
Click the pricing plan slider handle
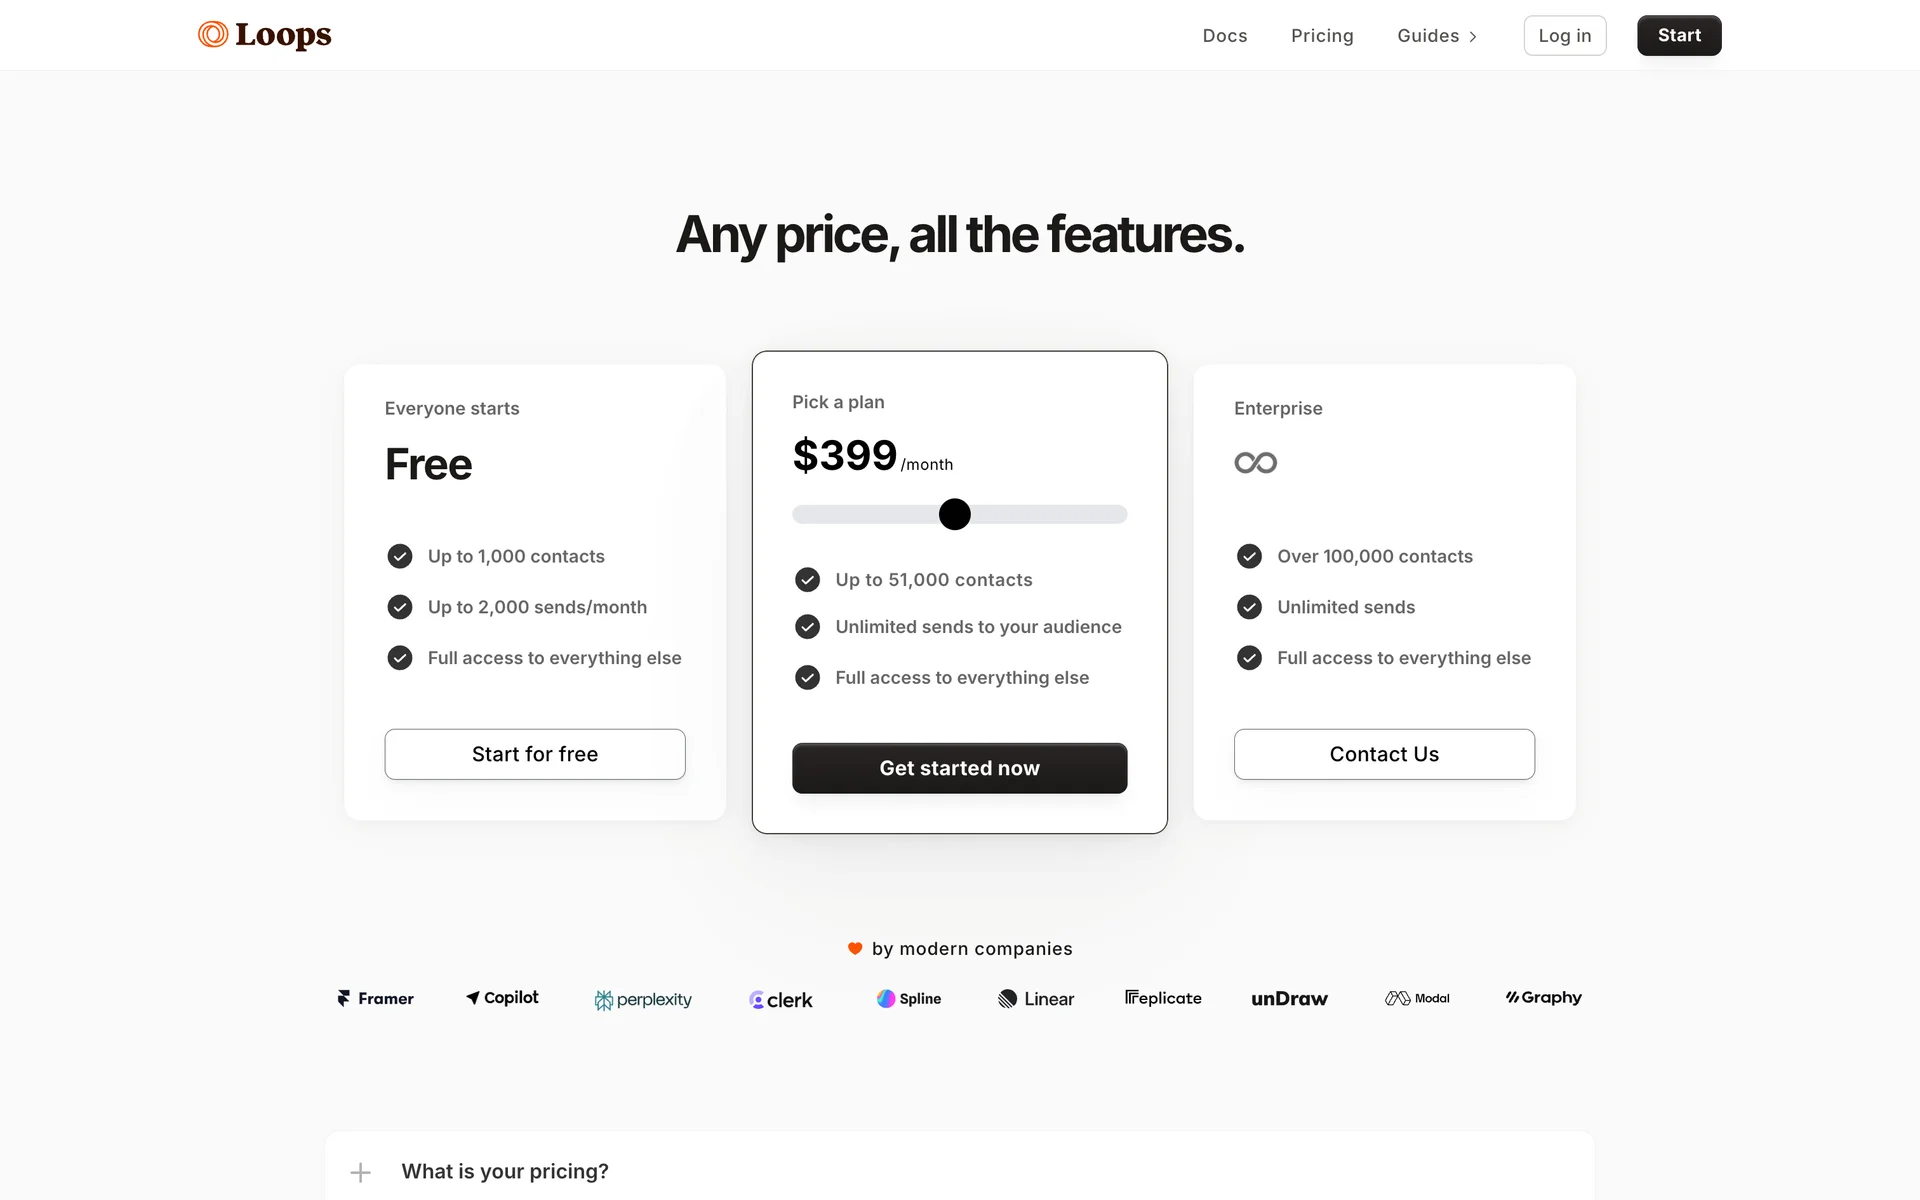click(955, 514)
